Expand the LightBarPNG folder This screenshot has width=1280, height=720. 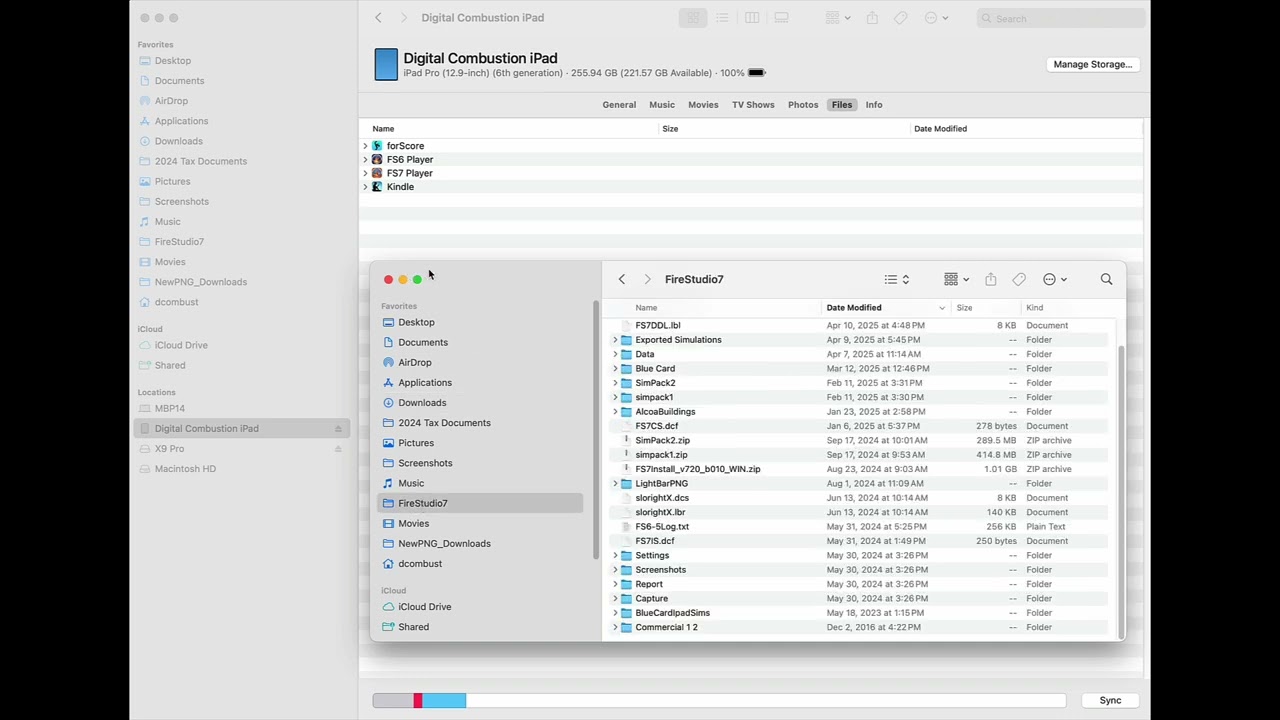coord(615,483)
